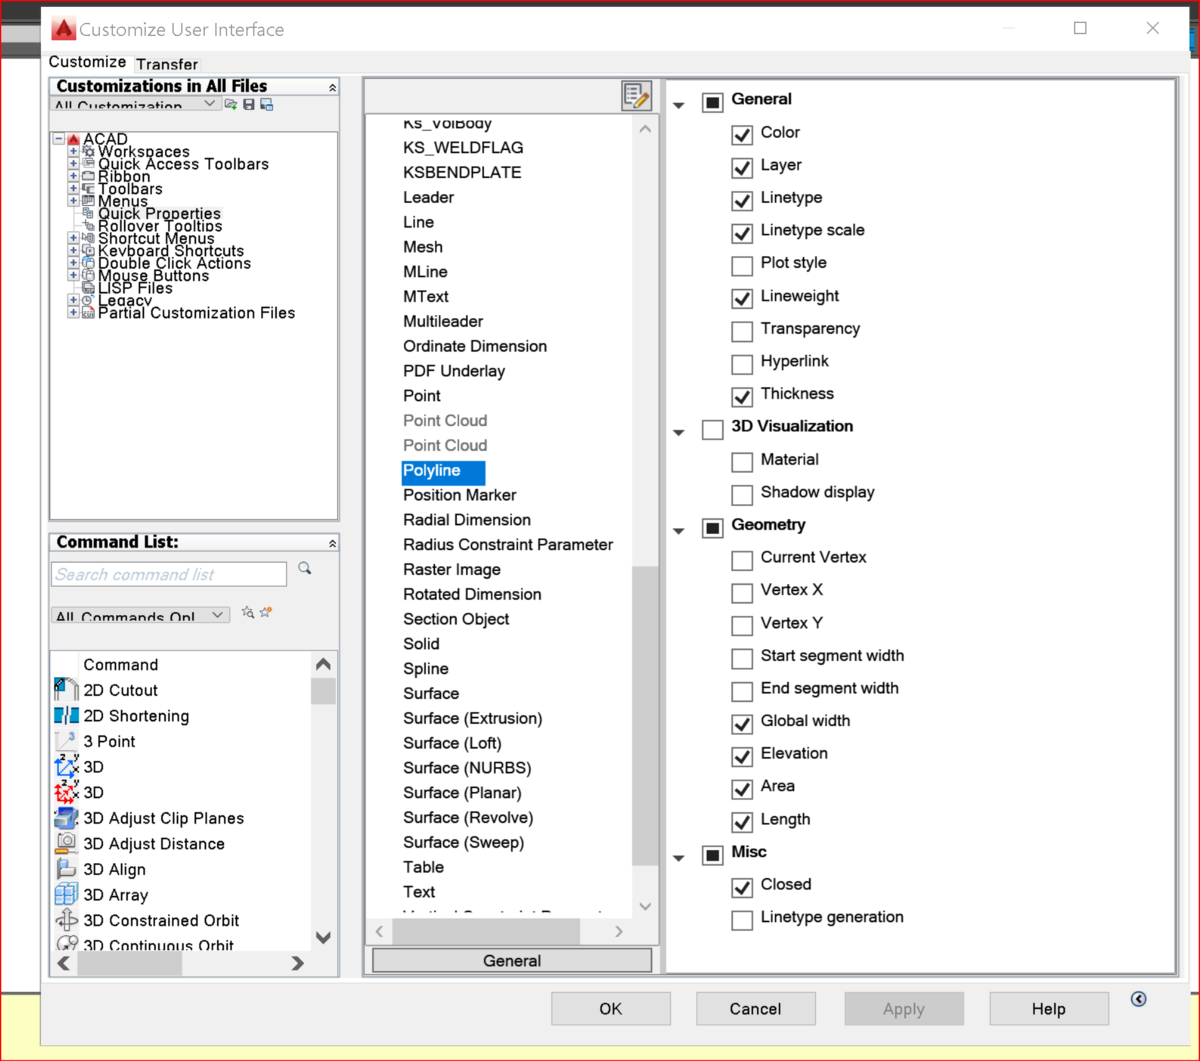
Task: Open the All Commands Only dropdown
Action: tap(141, 616)
